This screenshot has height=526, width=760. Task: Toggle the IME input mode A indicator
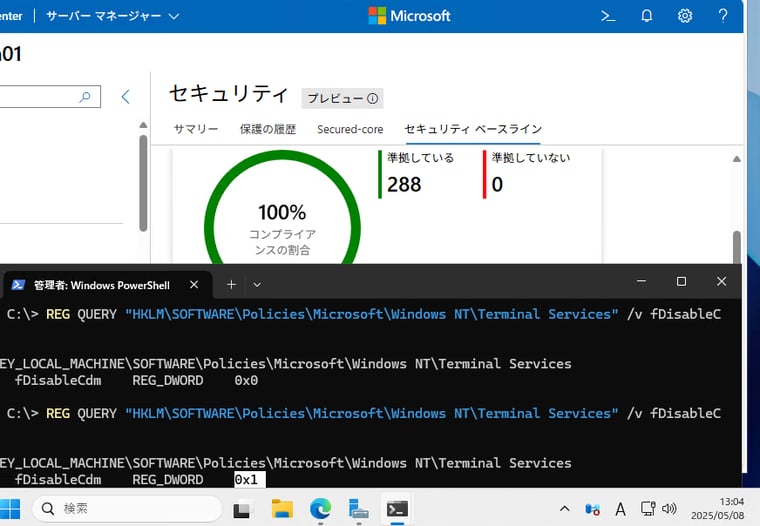(620, 509)
